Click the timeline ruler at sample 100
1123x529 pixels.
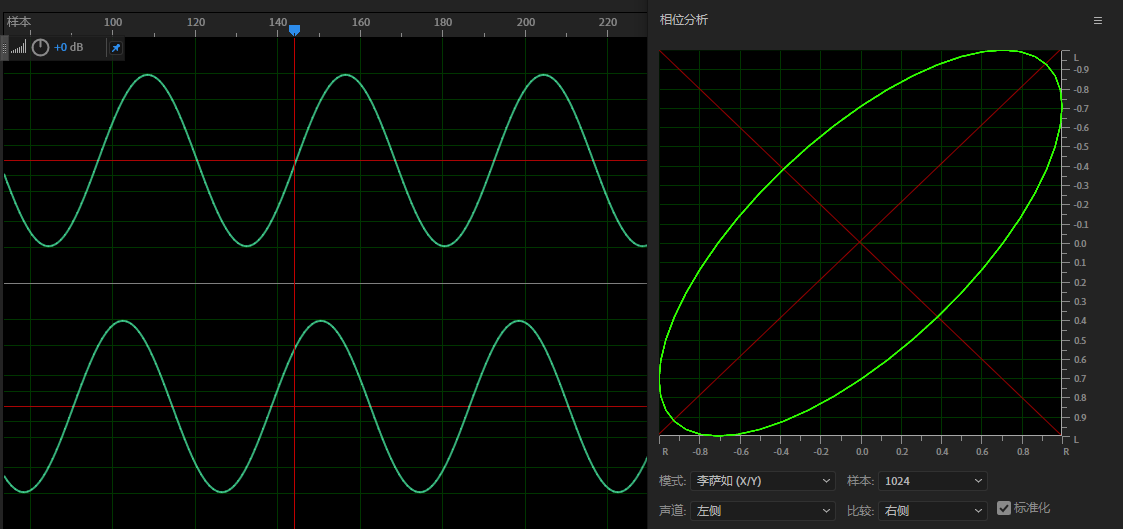click(x=113, y=22)
